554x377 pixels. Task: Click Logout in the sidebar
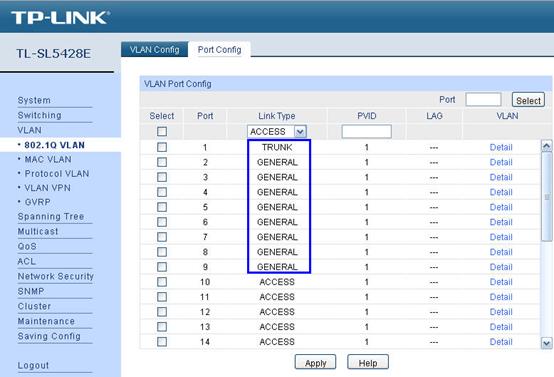coord(33,365)
